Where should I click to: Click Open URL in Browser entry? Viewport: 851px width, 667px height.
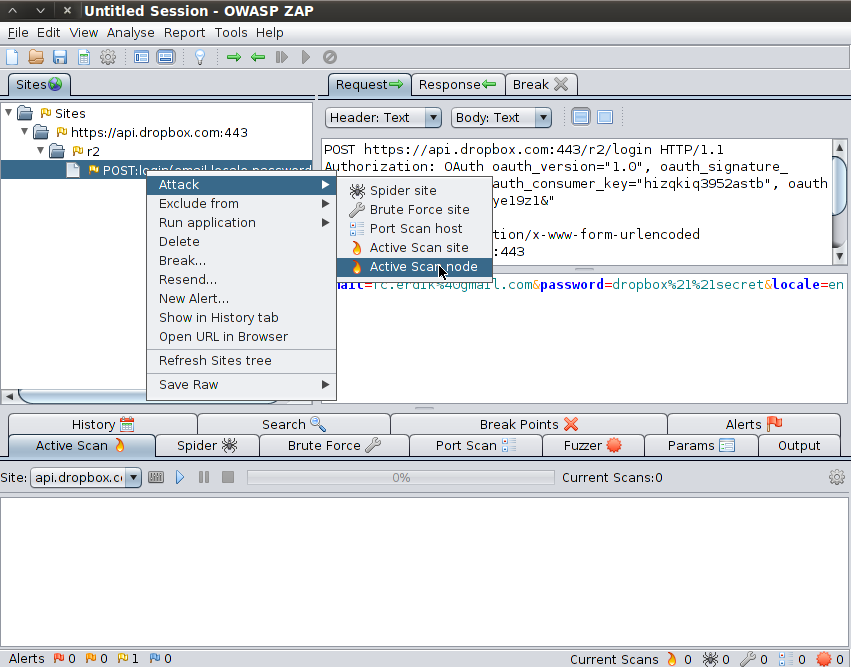point(242,336)
